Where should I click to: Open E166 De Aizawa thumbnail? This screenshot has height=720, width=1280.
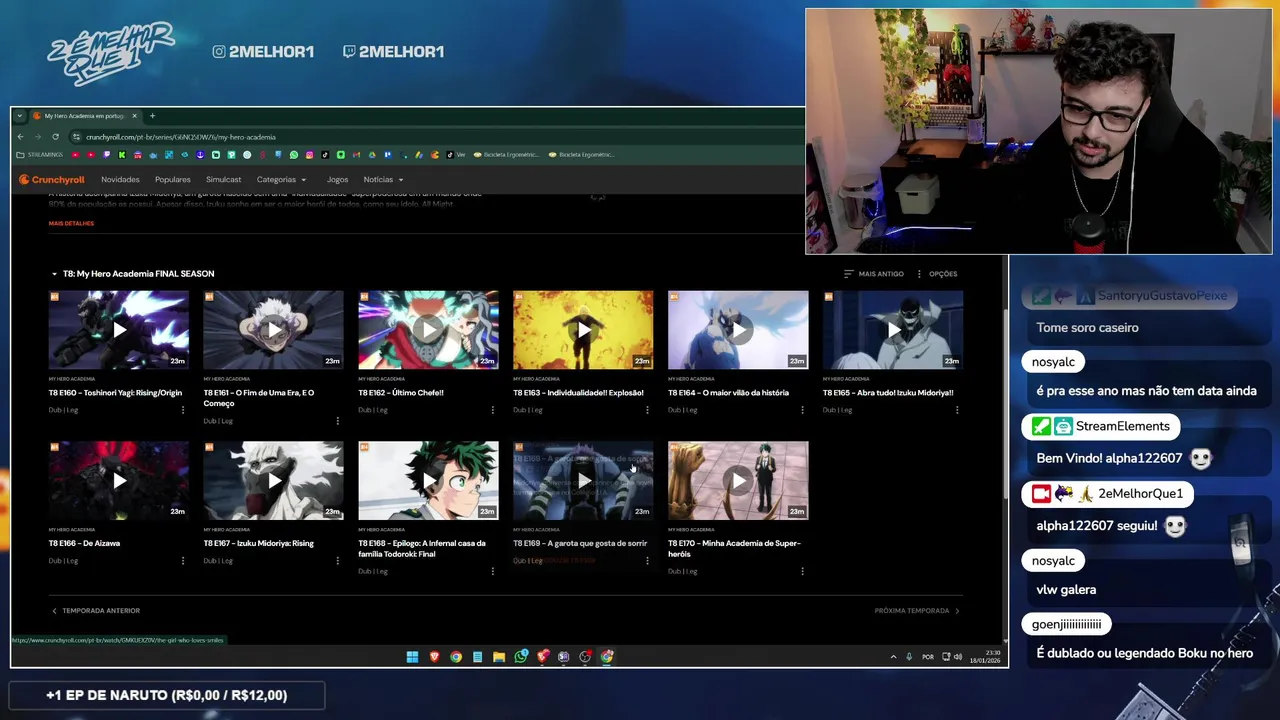coord(119,480)
